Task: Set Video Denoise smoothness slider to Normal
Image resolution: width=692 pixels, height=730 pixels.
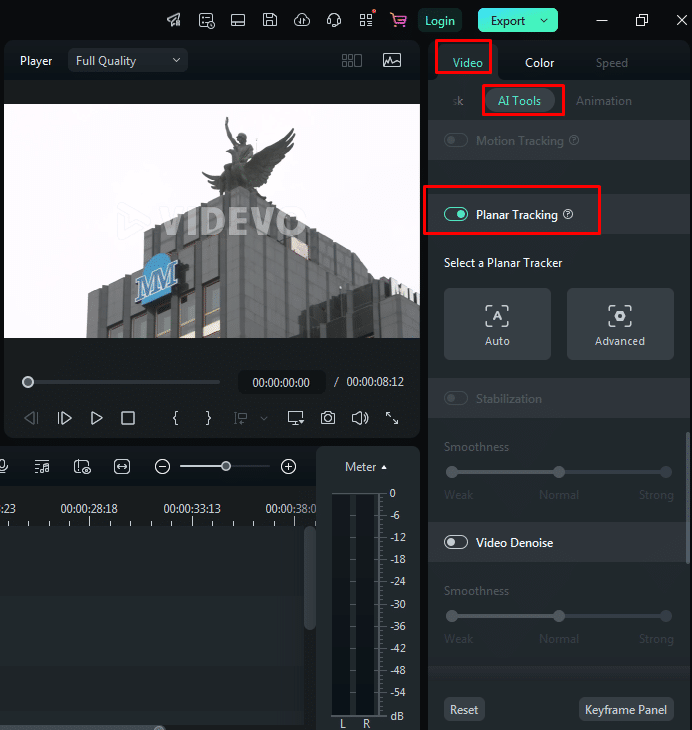Action: tap(559, 616)
